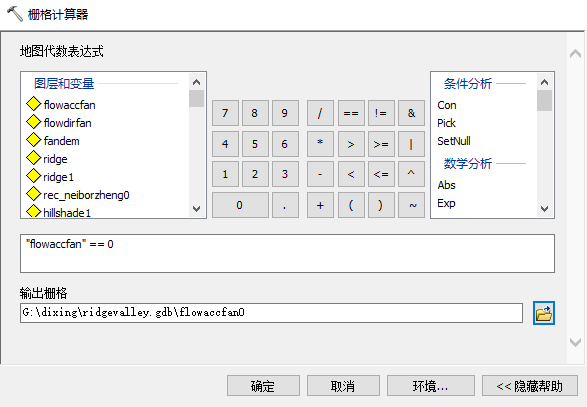This screenshot has width=587, height=407.
Task: Add the SetNull function
Action: [x=454, y=141]
